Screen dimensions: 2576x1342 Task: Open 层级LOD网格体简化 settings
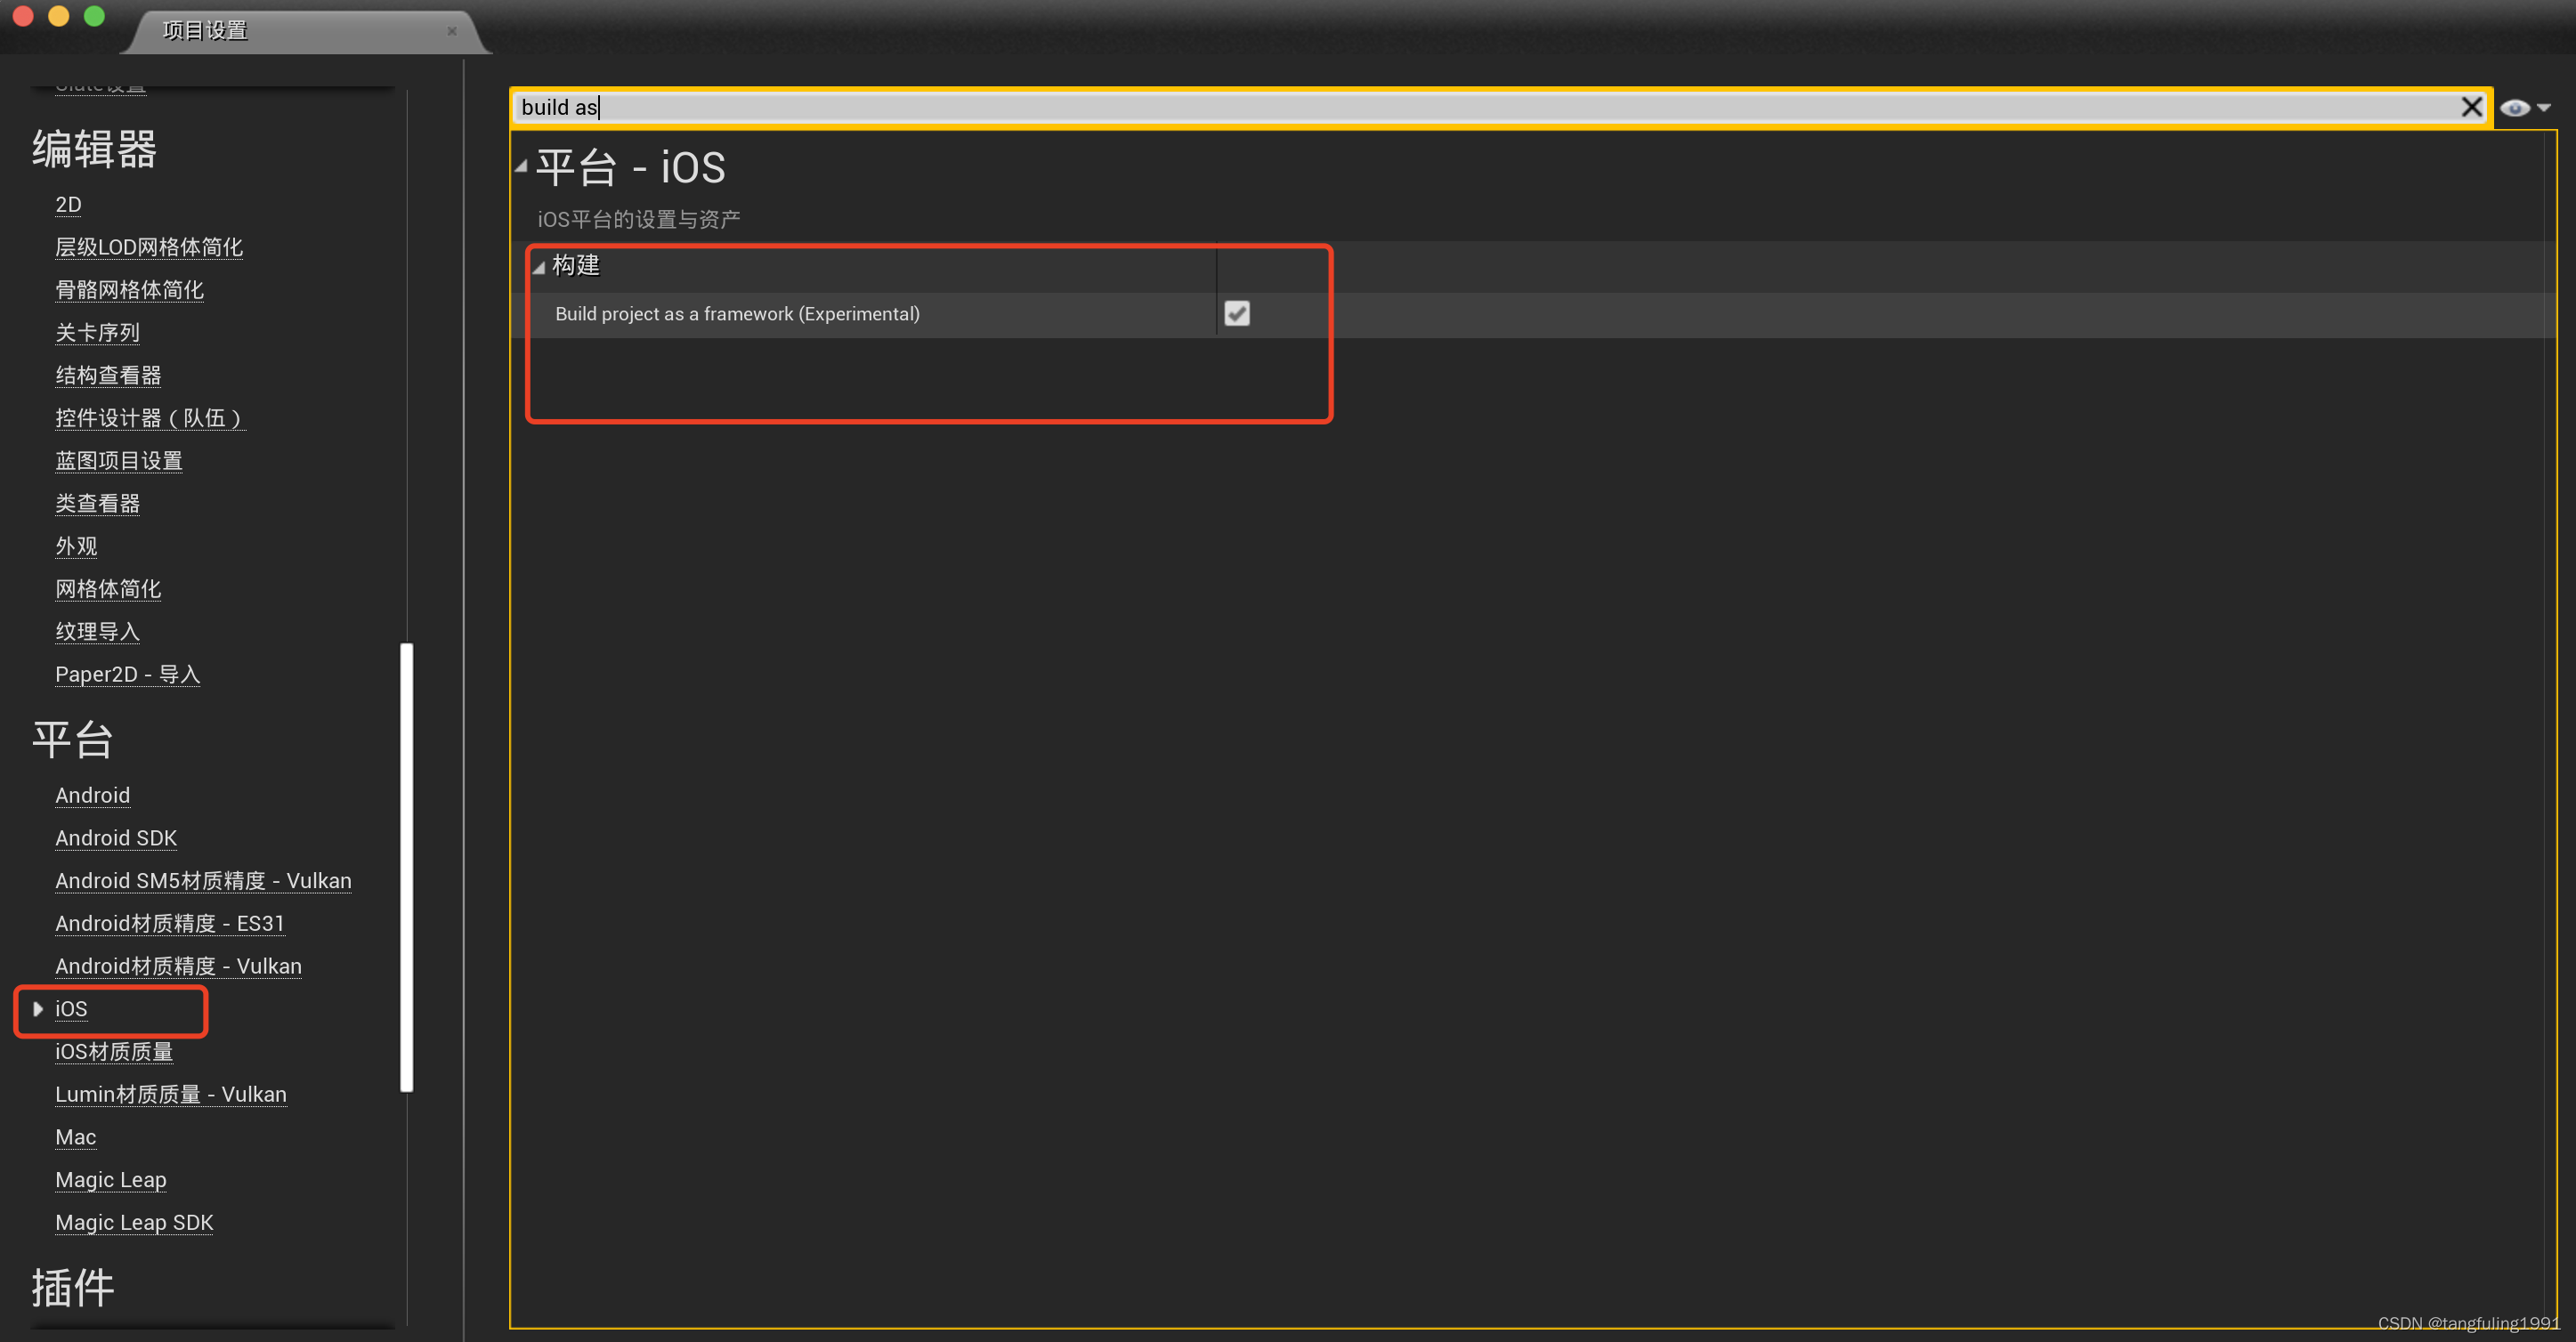tap(149, 247)
